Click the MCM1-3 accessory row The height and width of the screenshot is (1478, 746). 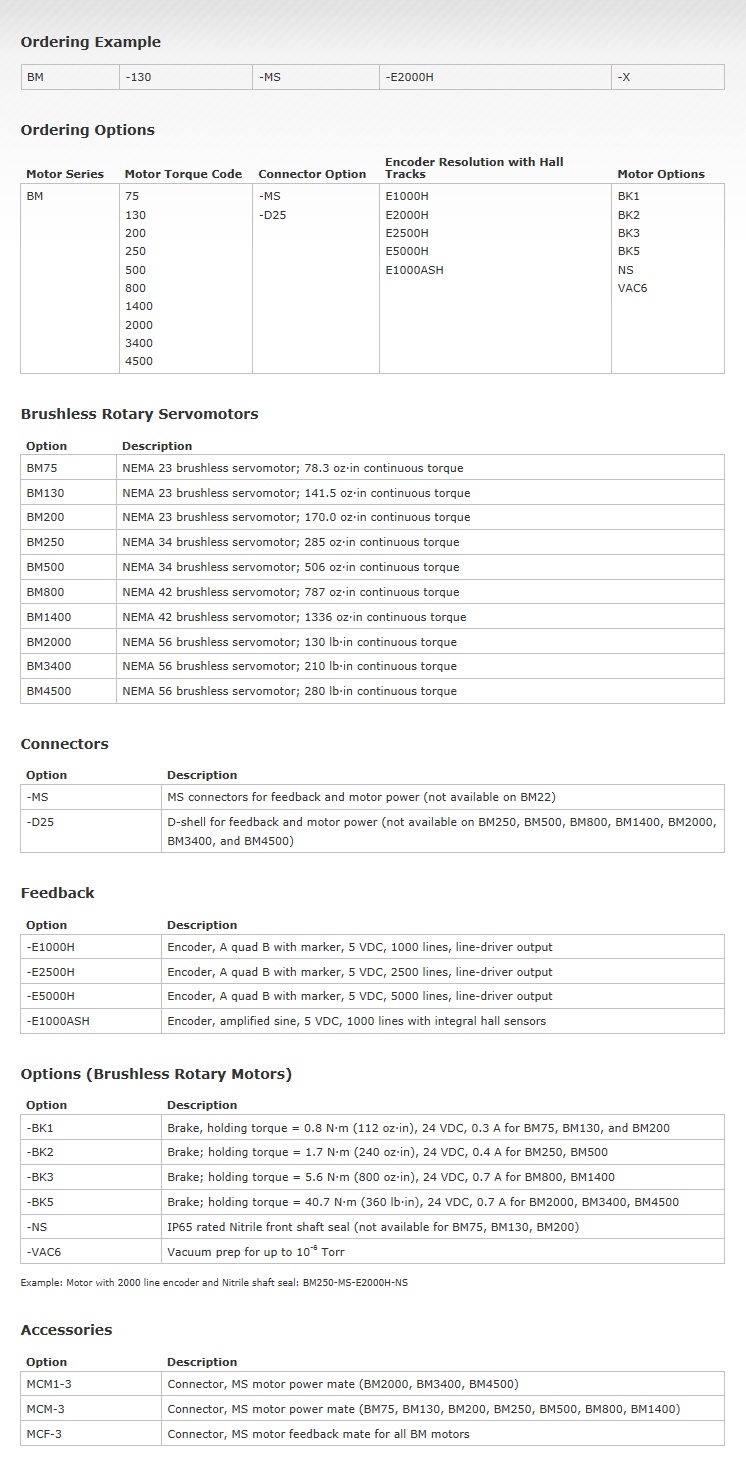[x=372, y=1384]
